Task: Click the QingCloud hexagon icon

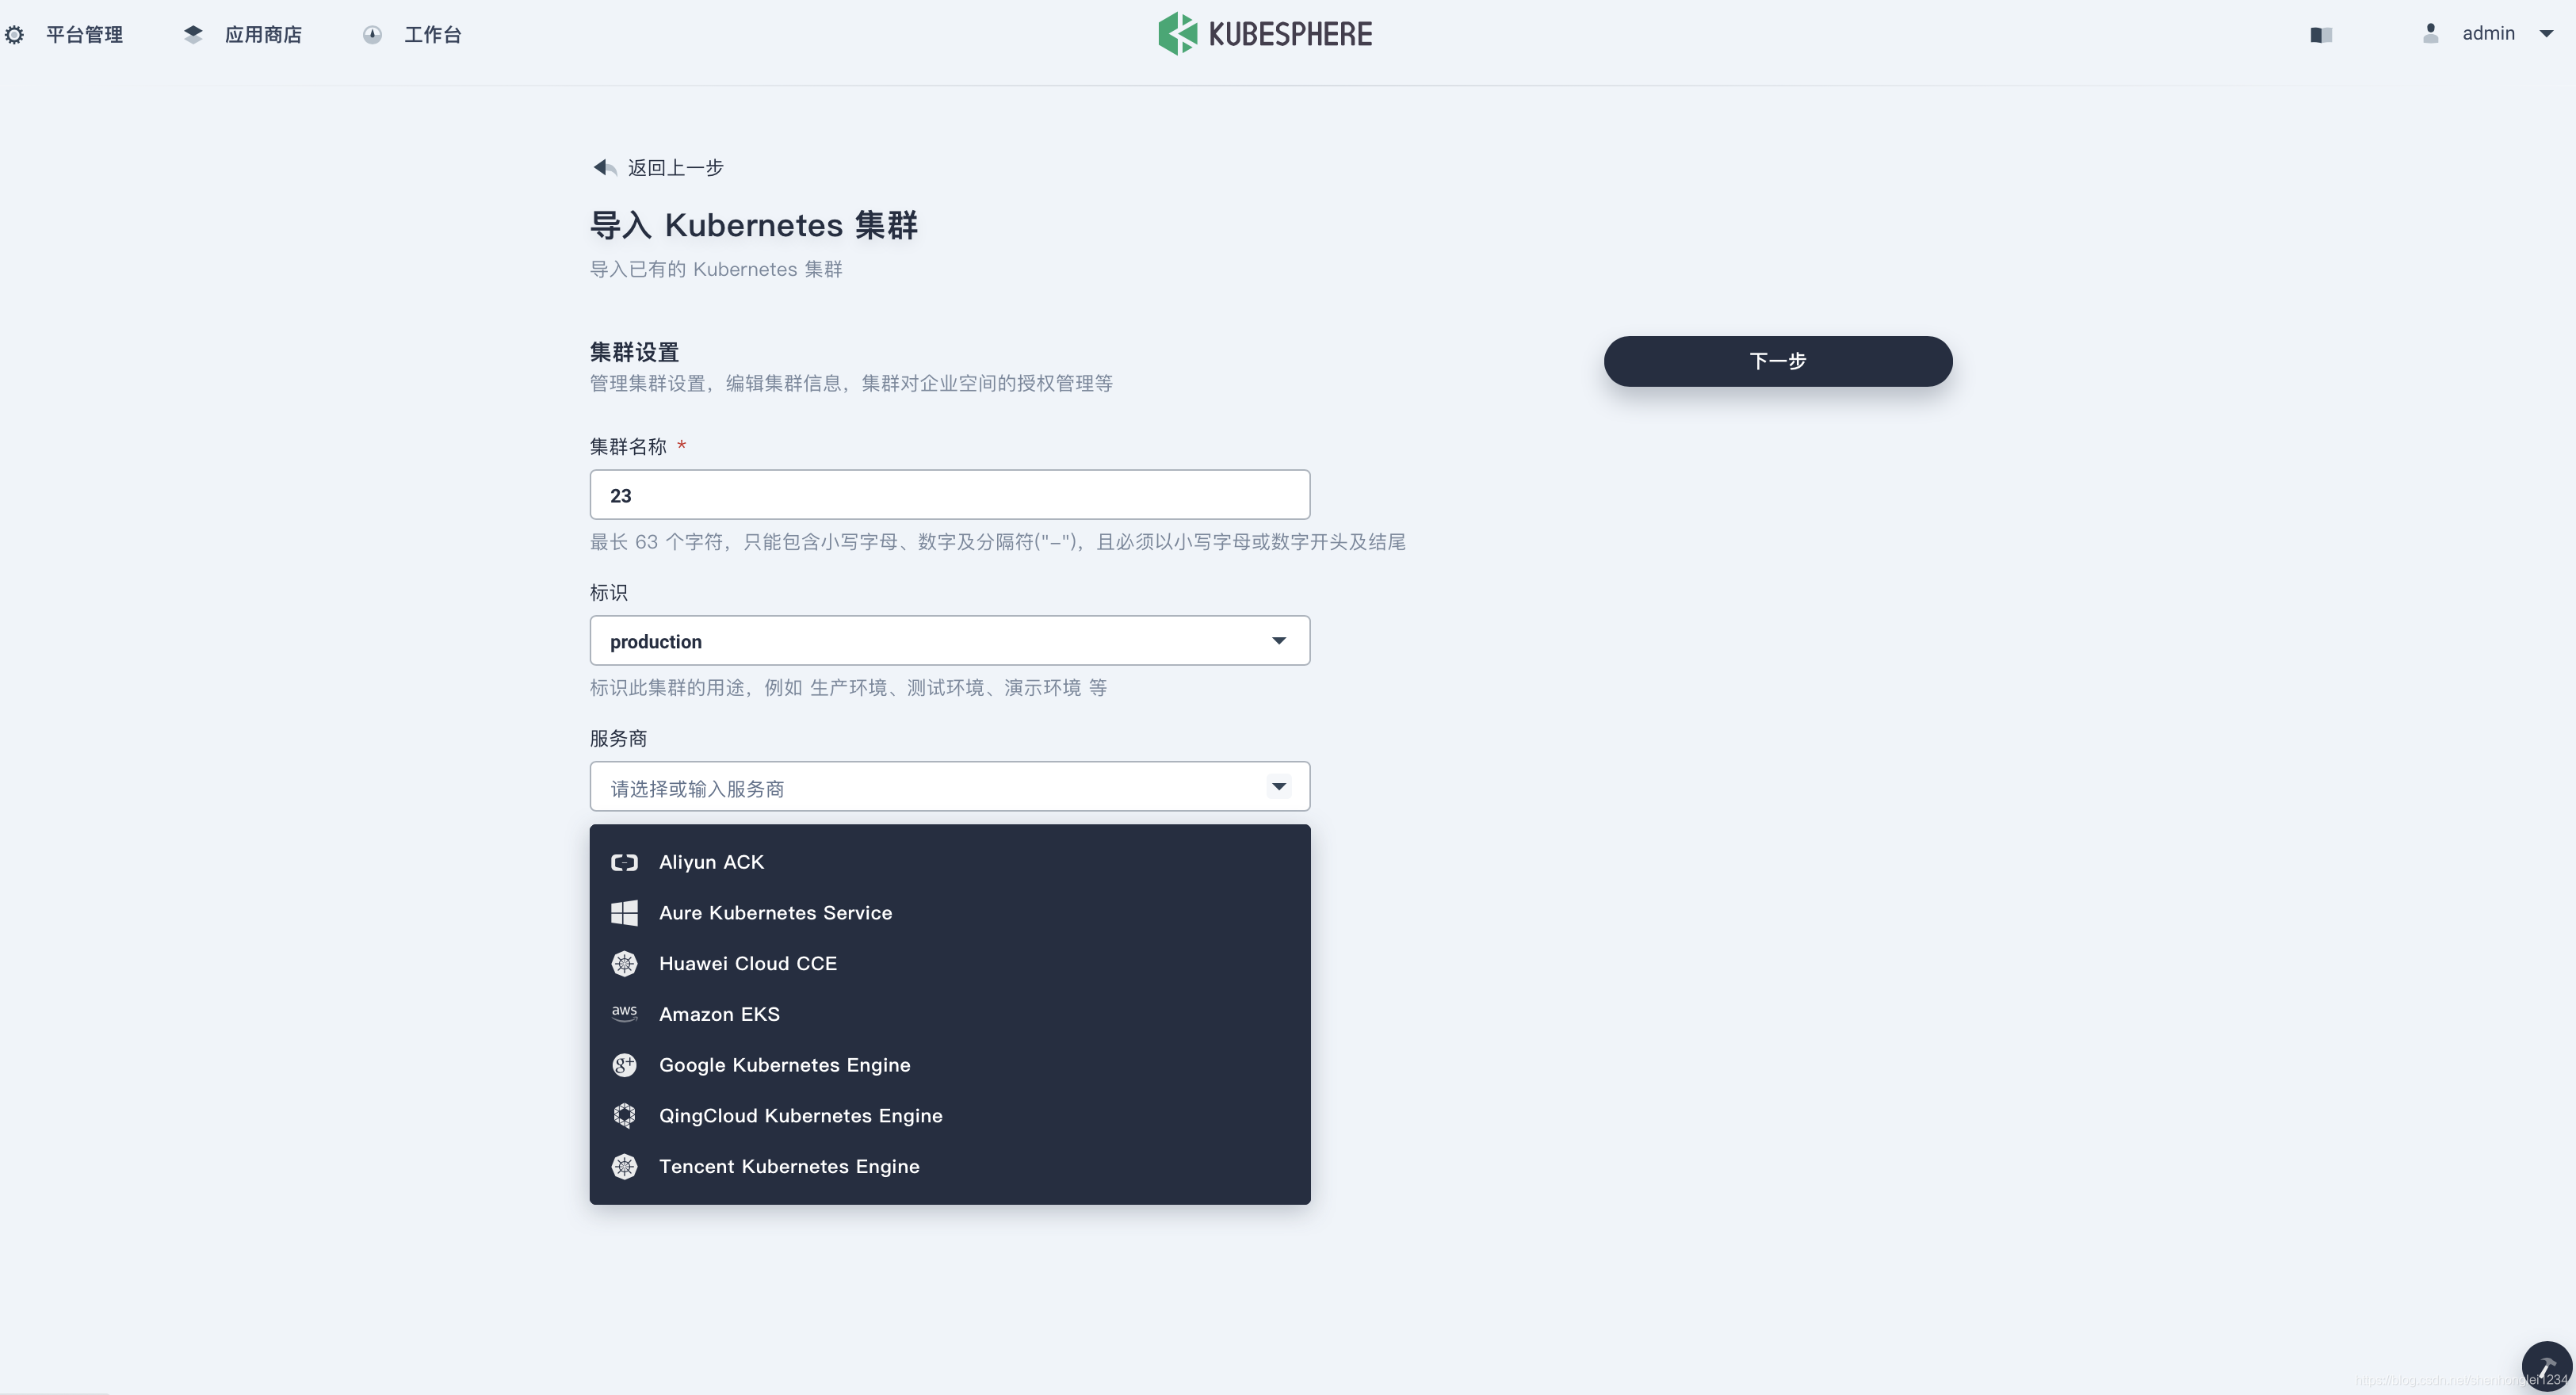Action: coord(624,1116)
